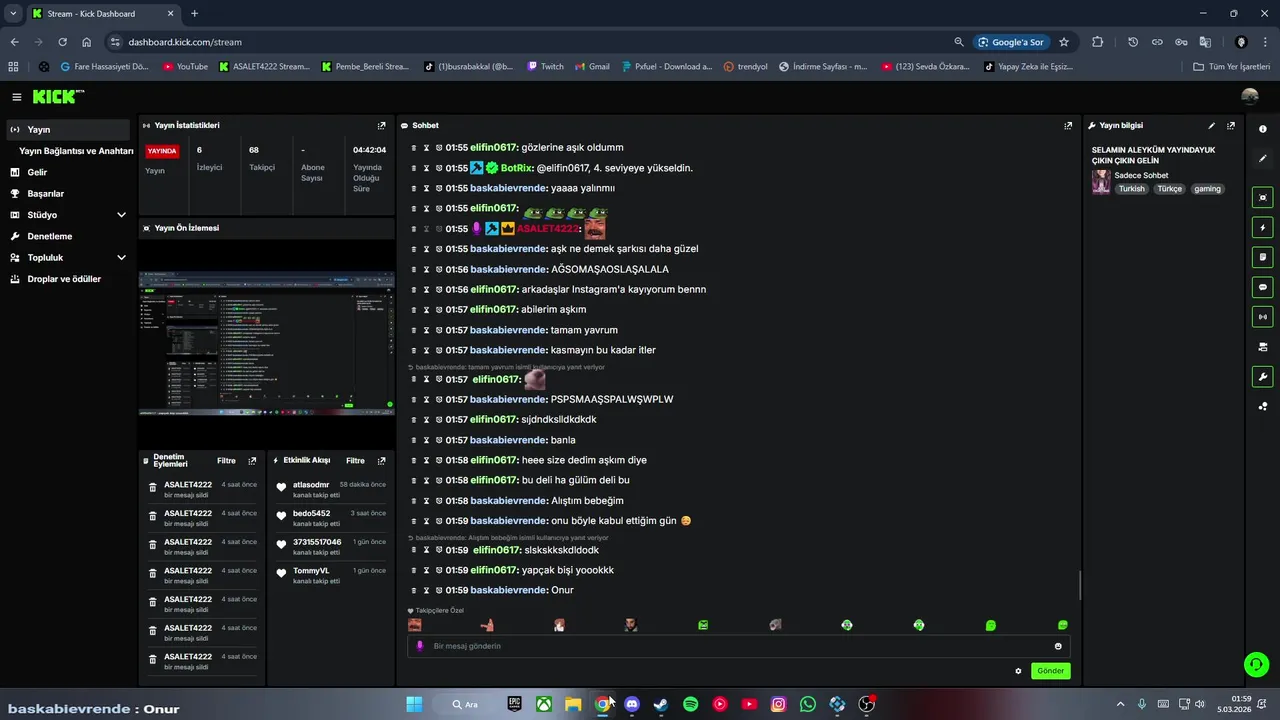The width and height of the screenshot is (1280, 720).
Task: Select Yayın in the left sidebar
Action: point(68,129)
